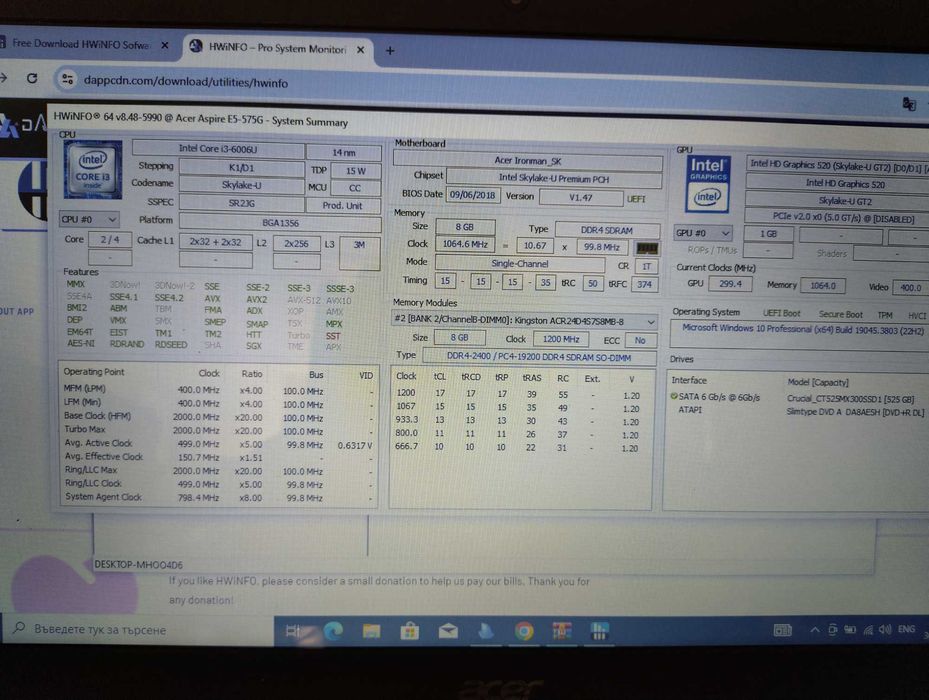Image resolution: width=929 pixels, height=700 pixels.
Task: Click the HWiNFO icon in the taskbar
Action: (x=599, y=632)
